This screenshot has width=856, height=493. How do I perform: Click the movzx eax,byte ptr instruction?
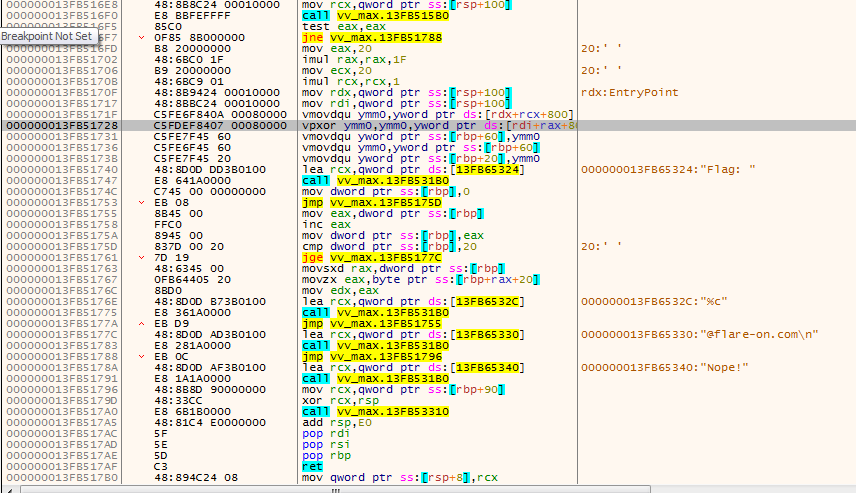coord(421,280)
